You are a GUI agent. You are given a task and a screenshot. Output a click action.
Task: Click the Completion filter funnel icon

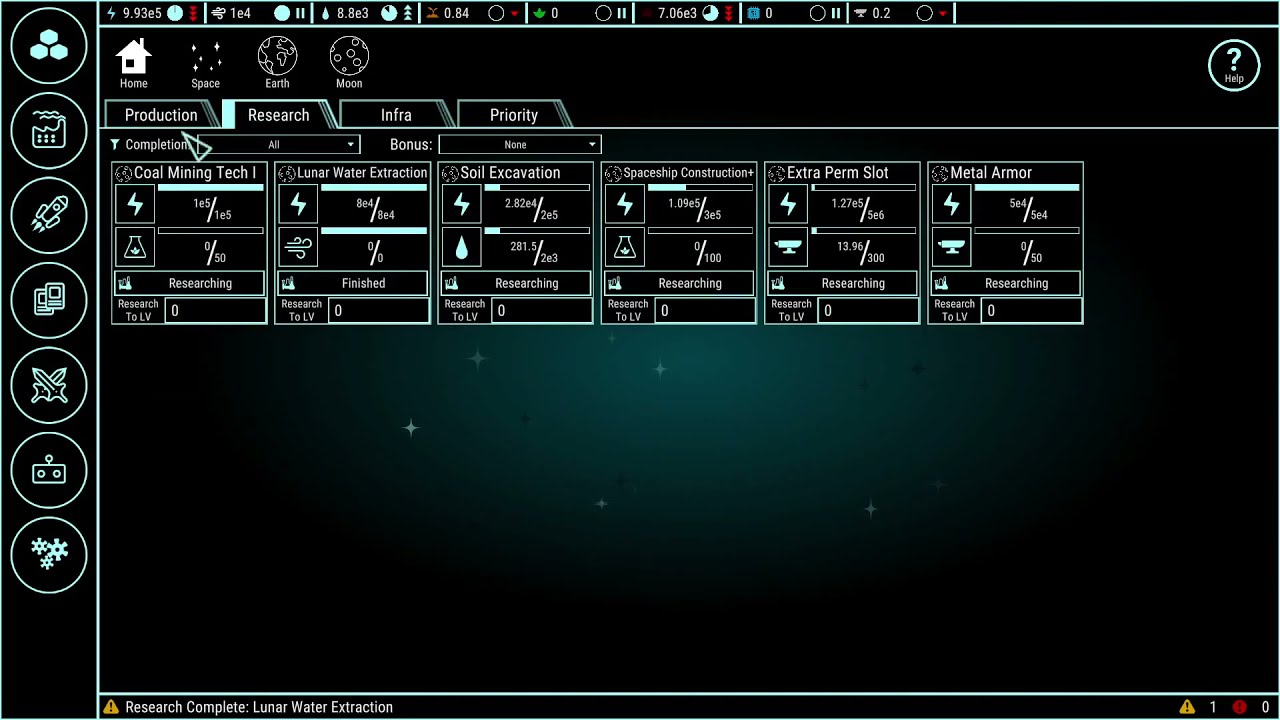[115, 145]
